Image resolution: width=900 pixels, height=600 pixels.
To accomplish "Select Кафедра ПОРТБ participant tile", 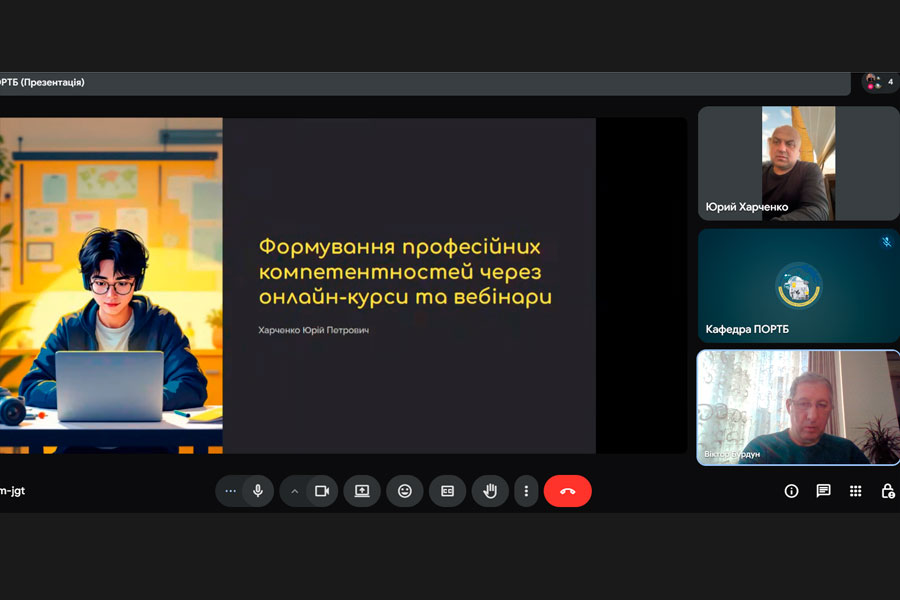I will tap(798, 285).
